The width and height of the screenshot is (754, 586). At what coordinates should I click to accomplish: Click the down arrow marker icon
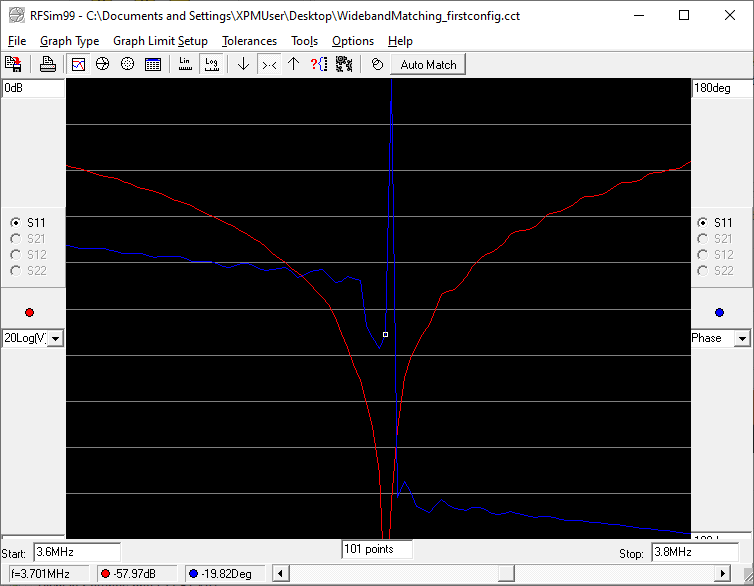pyautogui.click(x=243, y=64)
